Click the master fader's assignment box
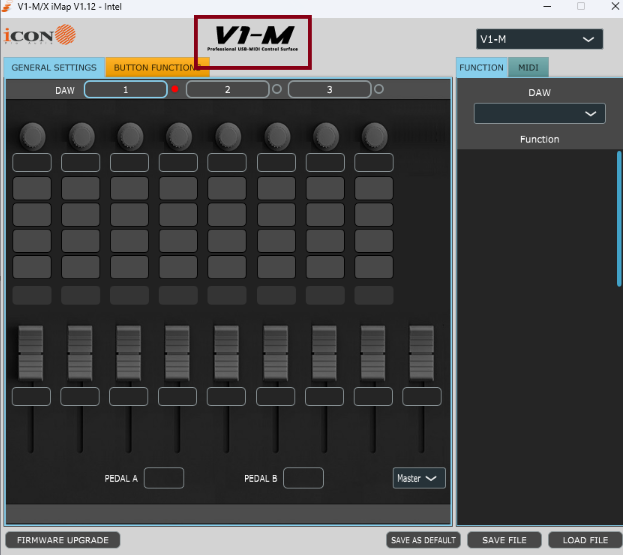 (422, 396)
